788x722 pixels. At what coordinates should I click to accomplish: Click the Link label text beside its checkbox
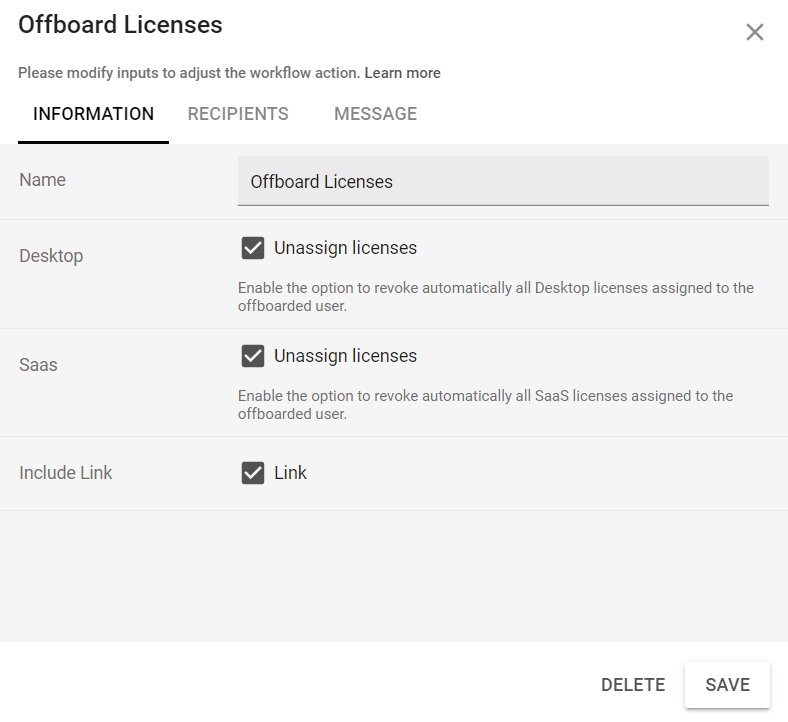290,473
